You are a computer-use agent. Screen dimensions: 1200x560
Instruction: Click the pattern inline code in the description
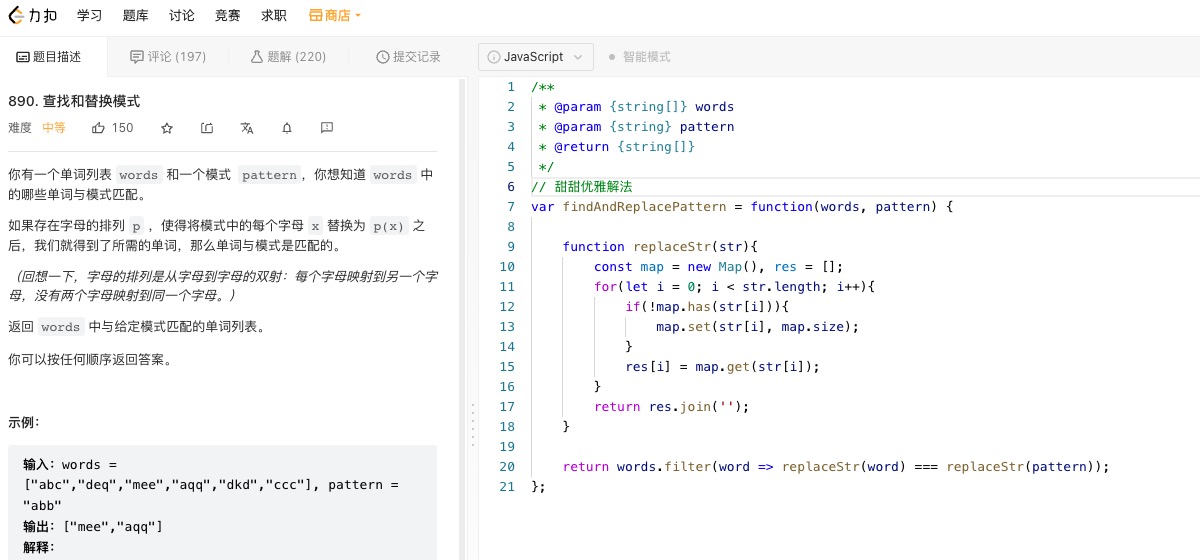(x=269, y=175)
